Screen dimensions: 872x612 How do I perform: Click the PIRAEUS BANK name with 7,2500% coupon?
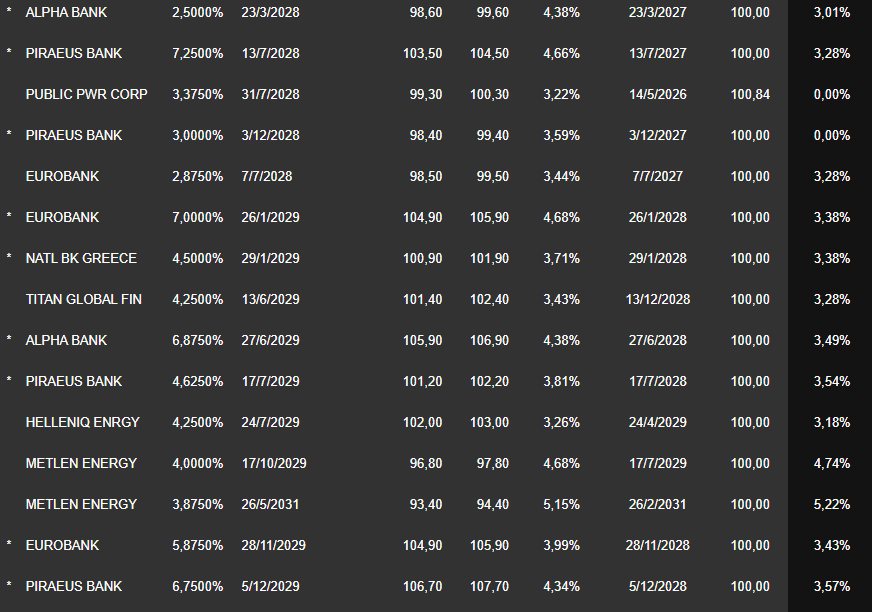[73, 53]
